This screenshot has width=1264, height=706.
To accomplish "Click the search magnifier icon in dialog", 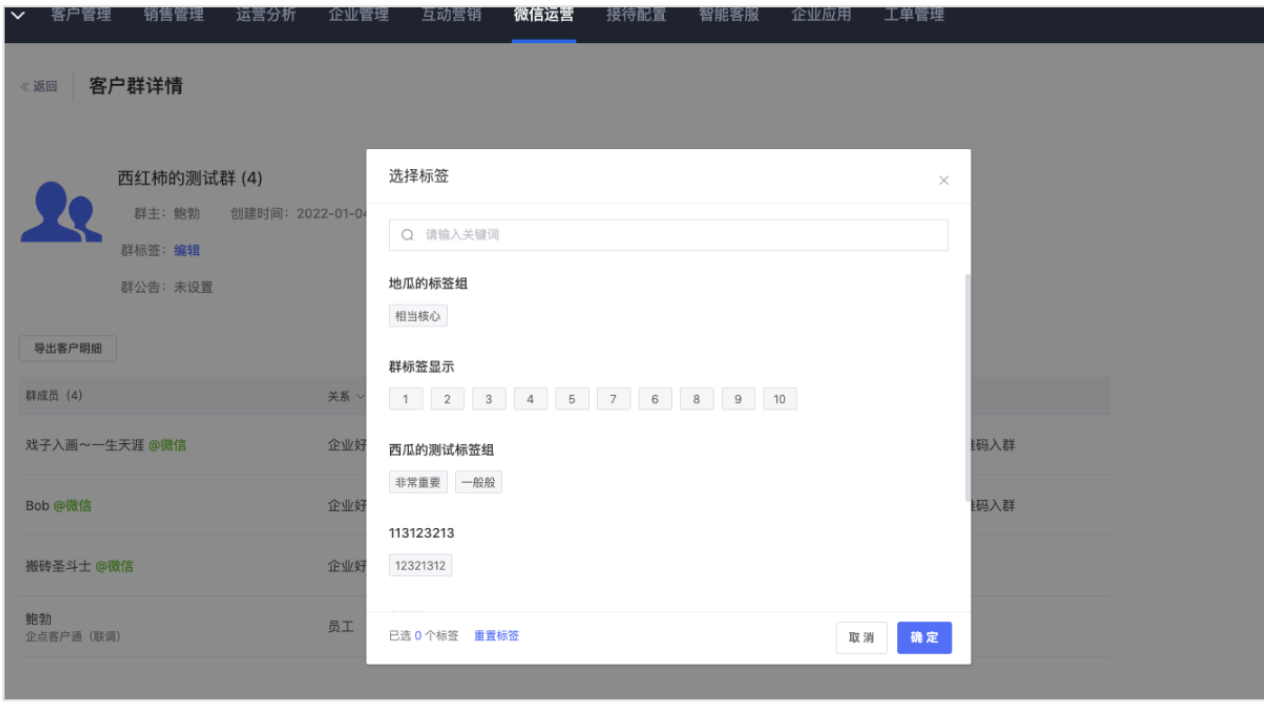I will 408,235.
